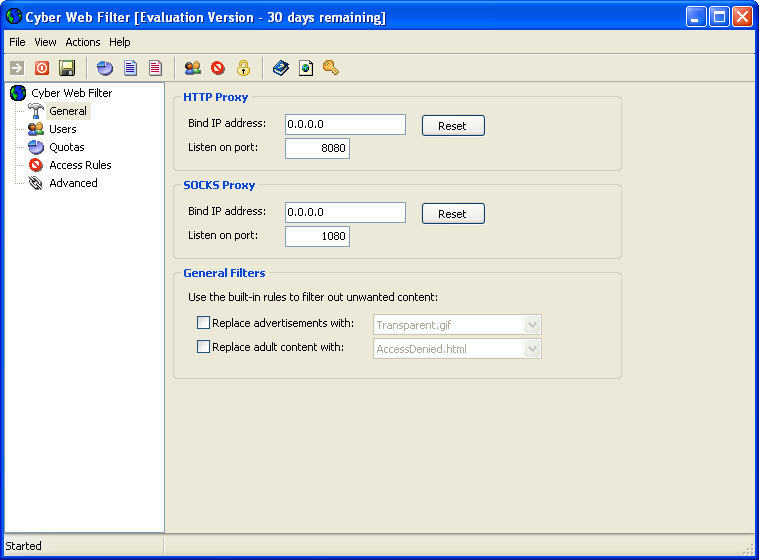The image size is (759, 560).
Task: Click the gray arrow start toolbar icon
Action: coord(17,68)
